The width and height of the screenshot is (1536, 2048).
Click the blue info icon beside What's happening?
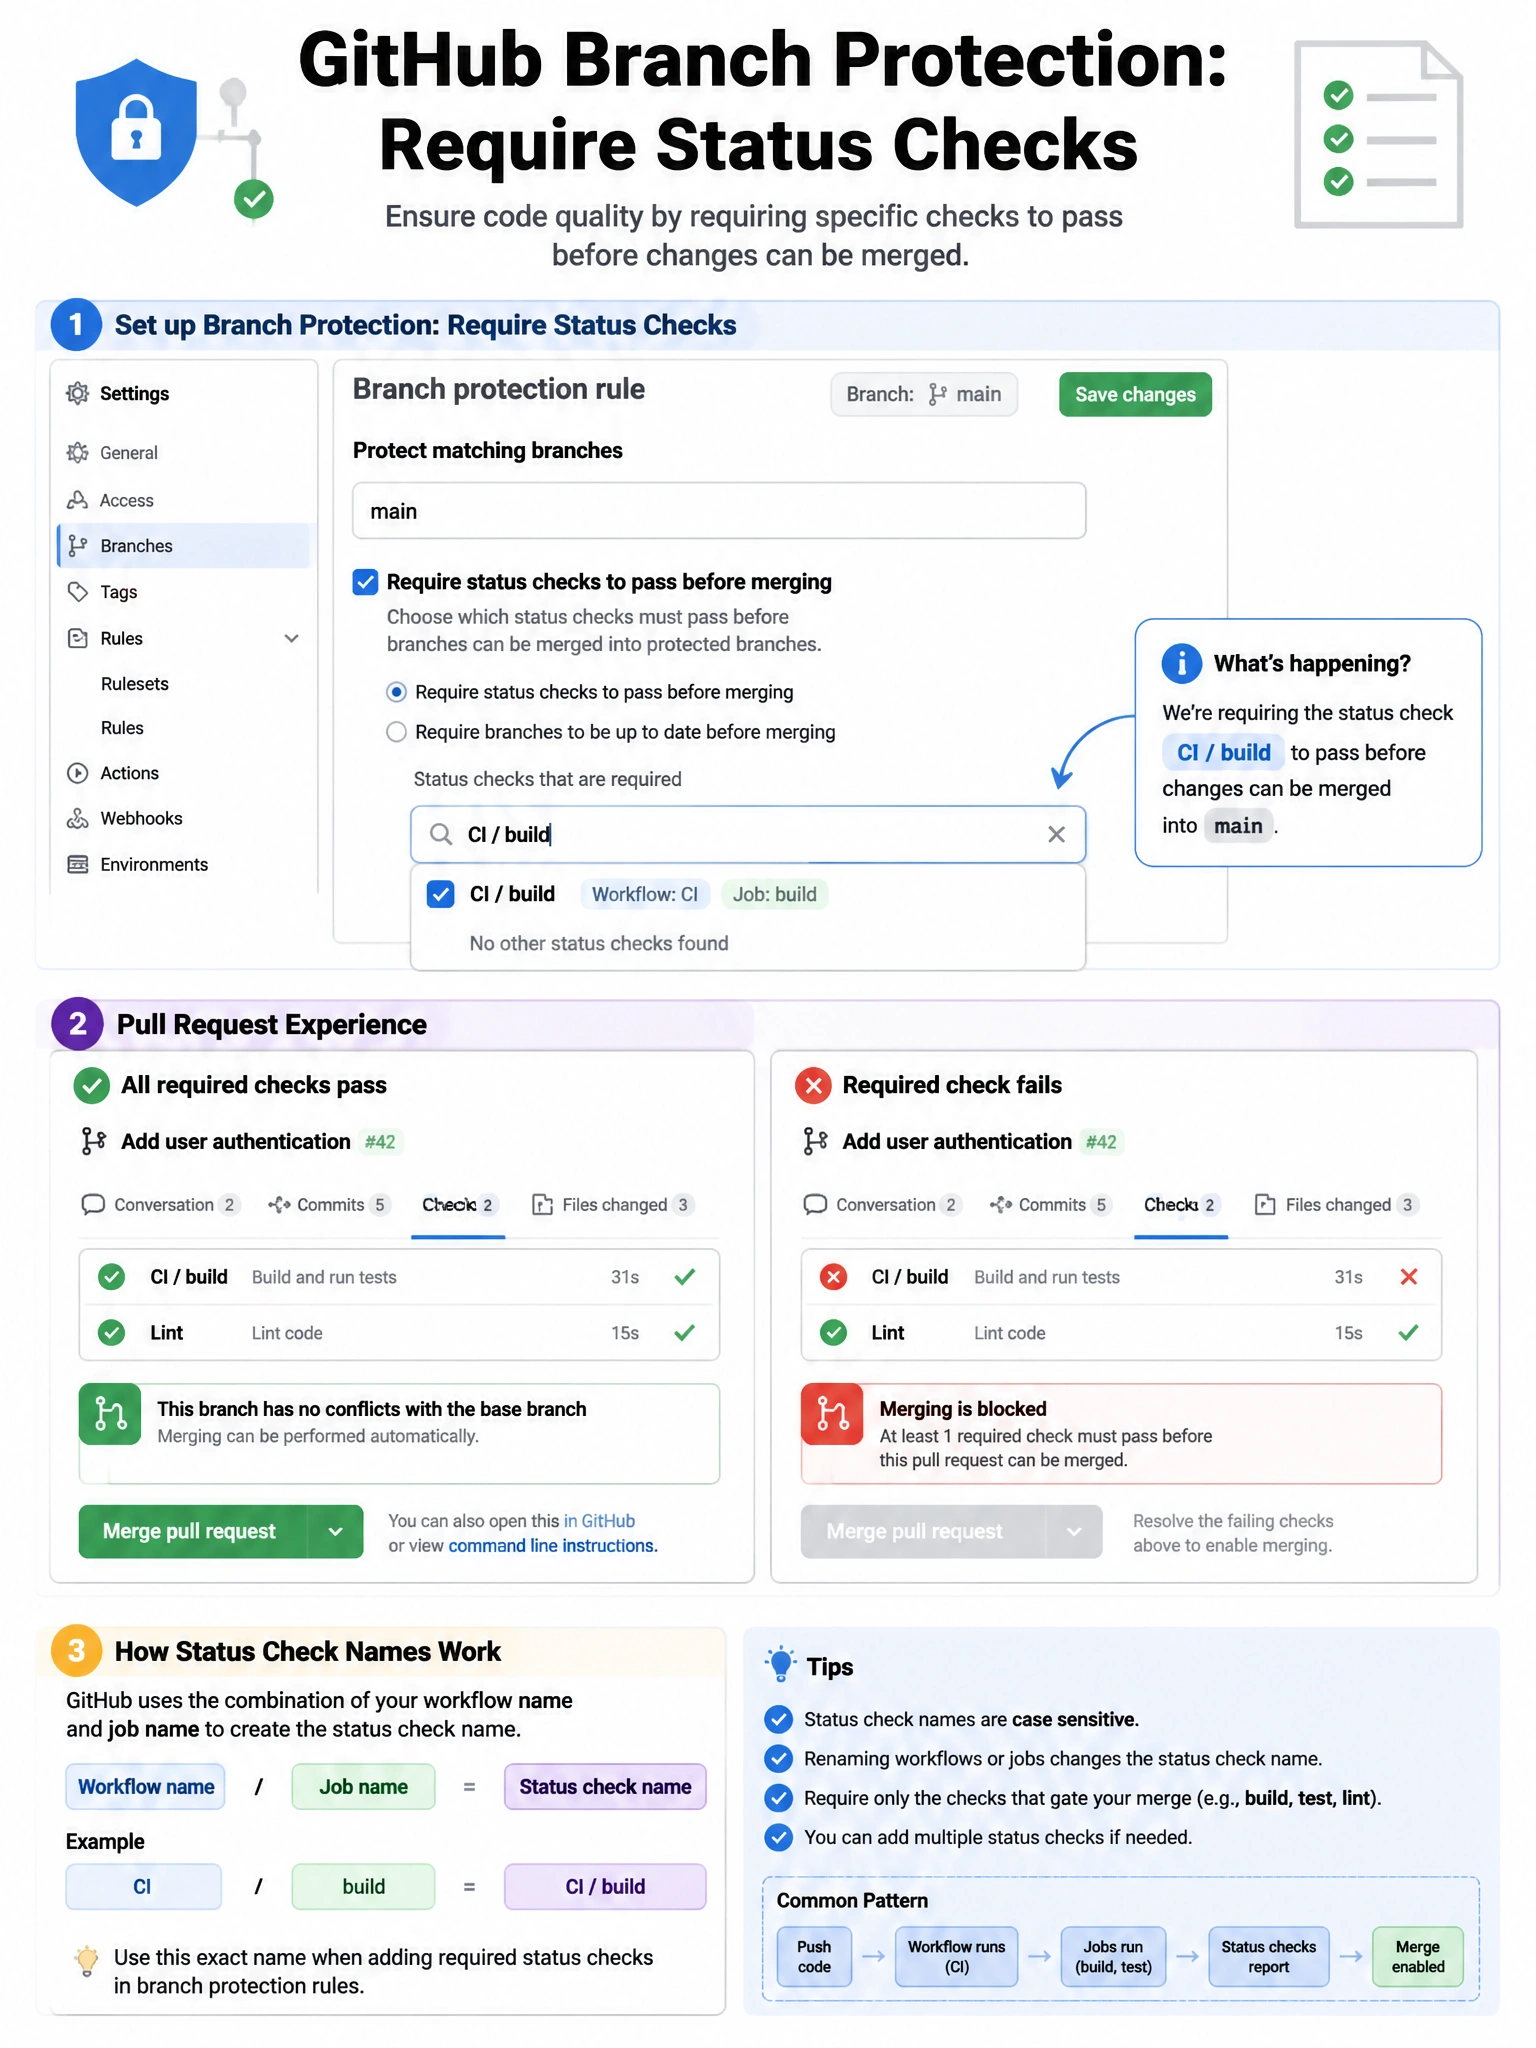(1181, 663)
